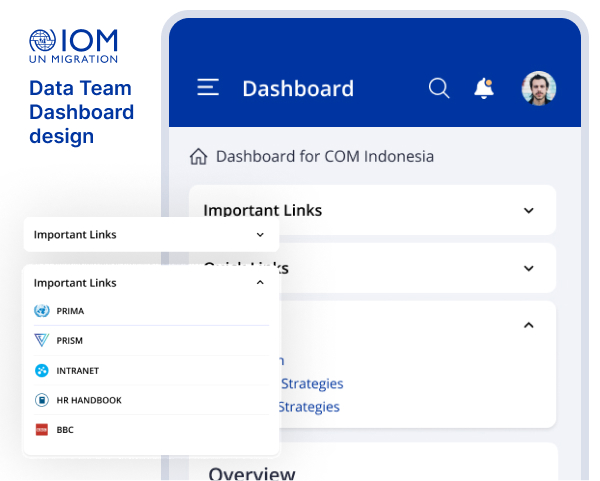Click the user profile avatar

(539, 88)
